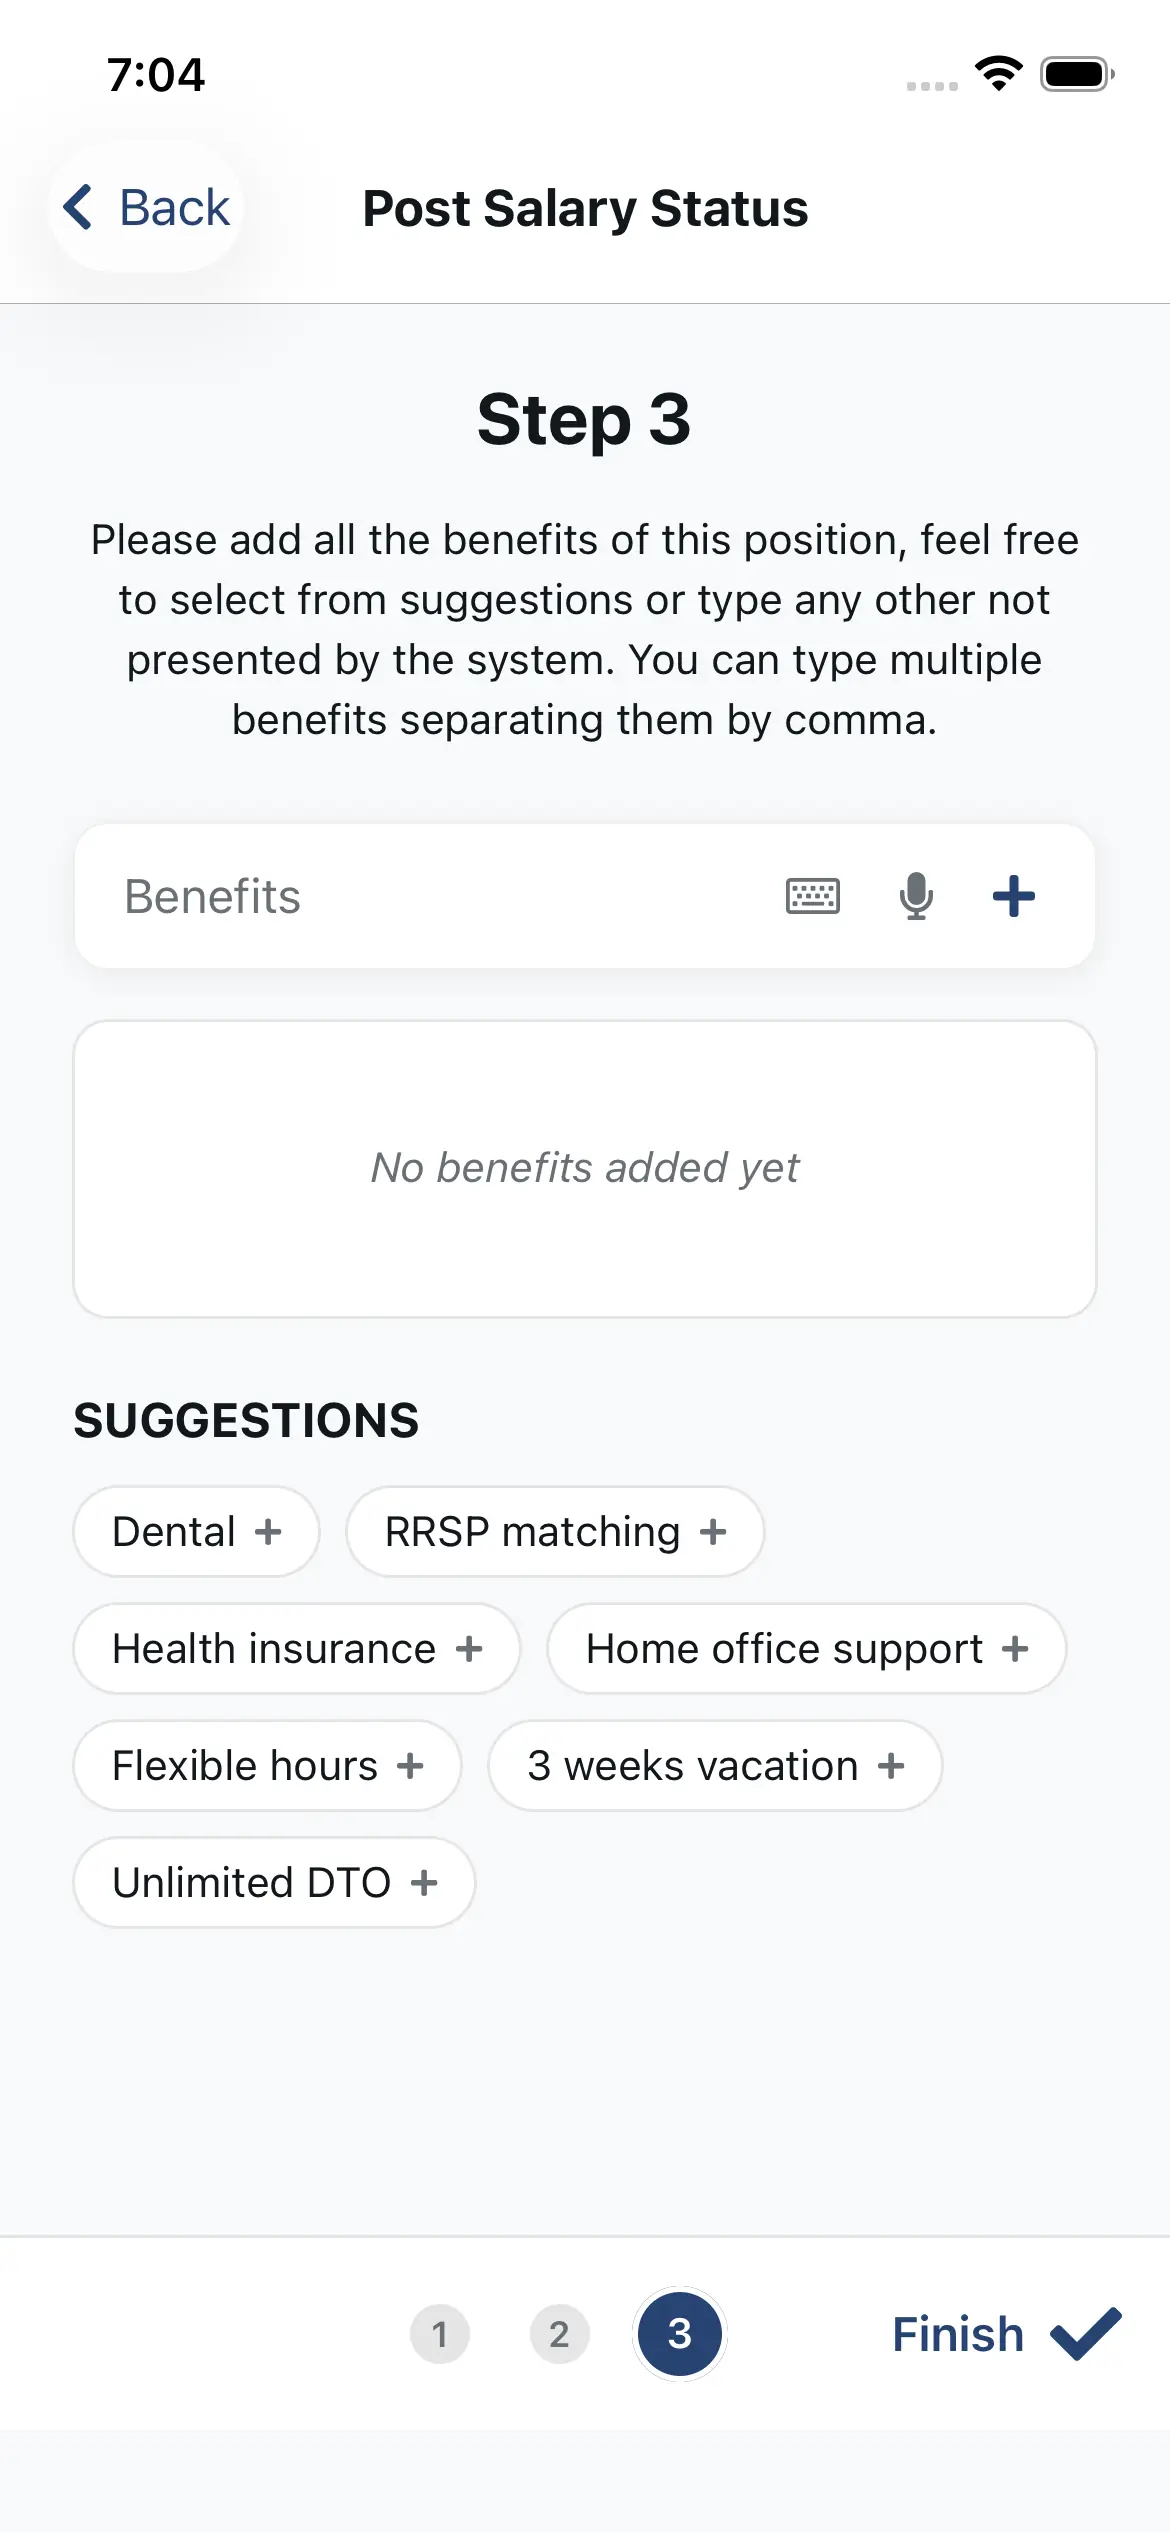Add the Health insurance suggestion
Screen dimensions: 1170x2532
(296, 1649)
